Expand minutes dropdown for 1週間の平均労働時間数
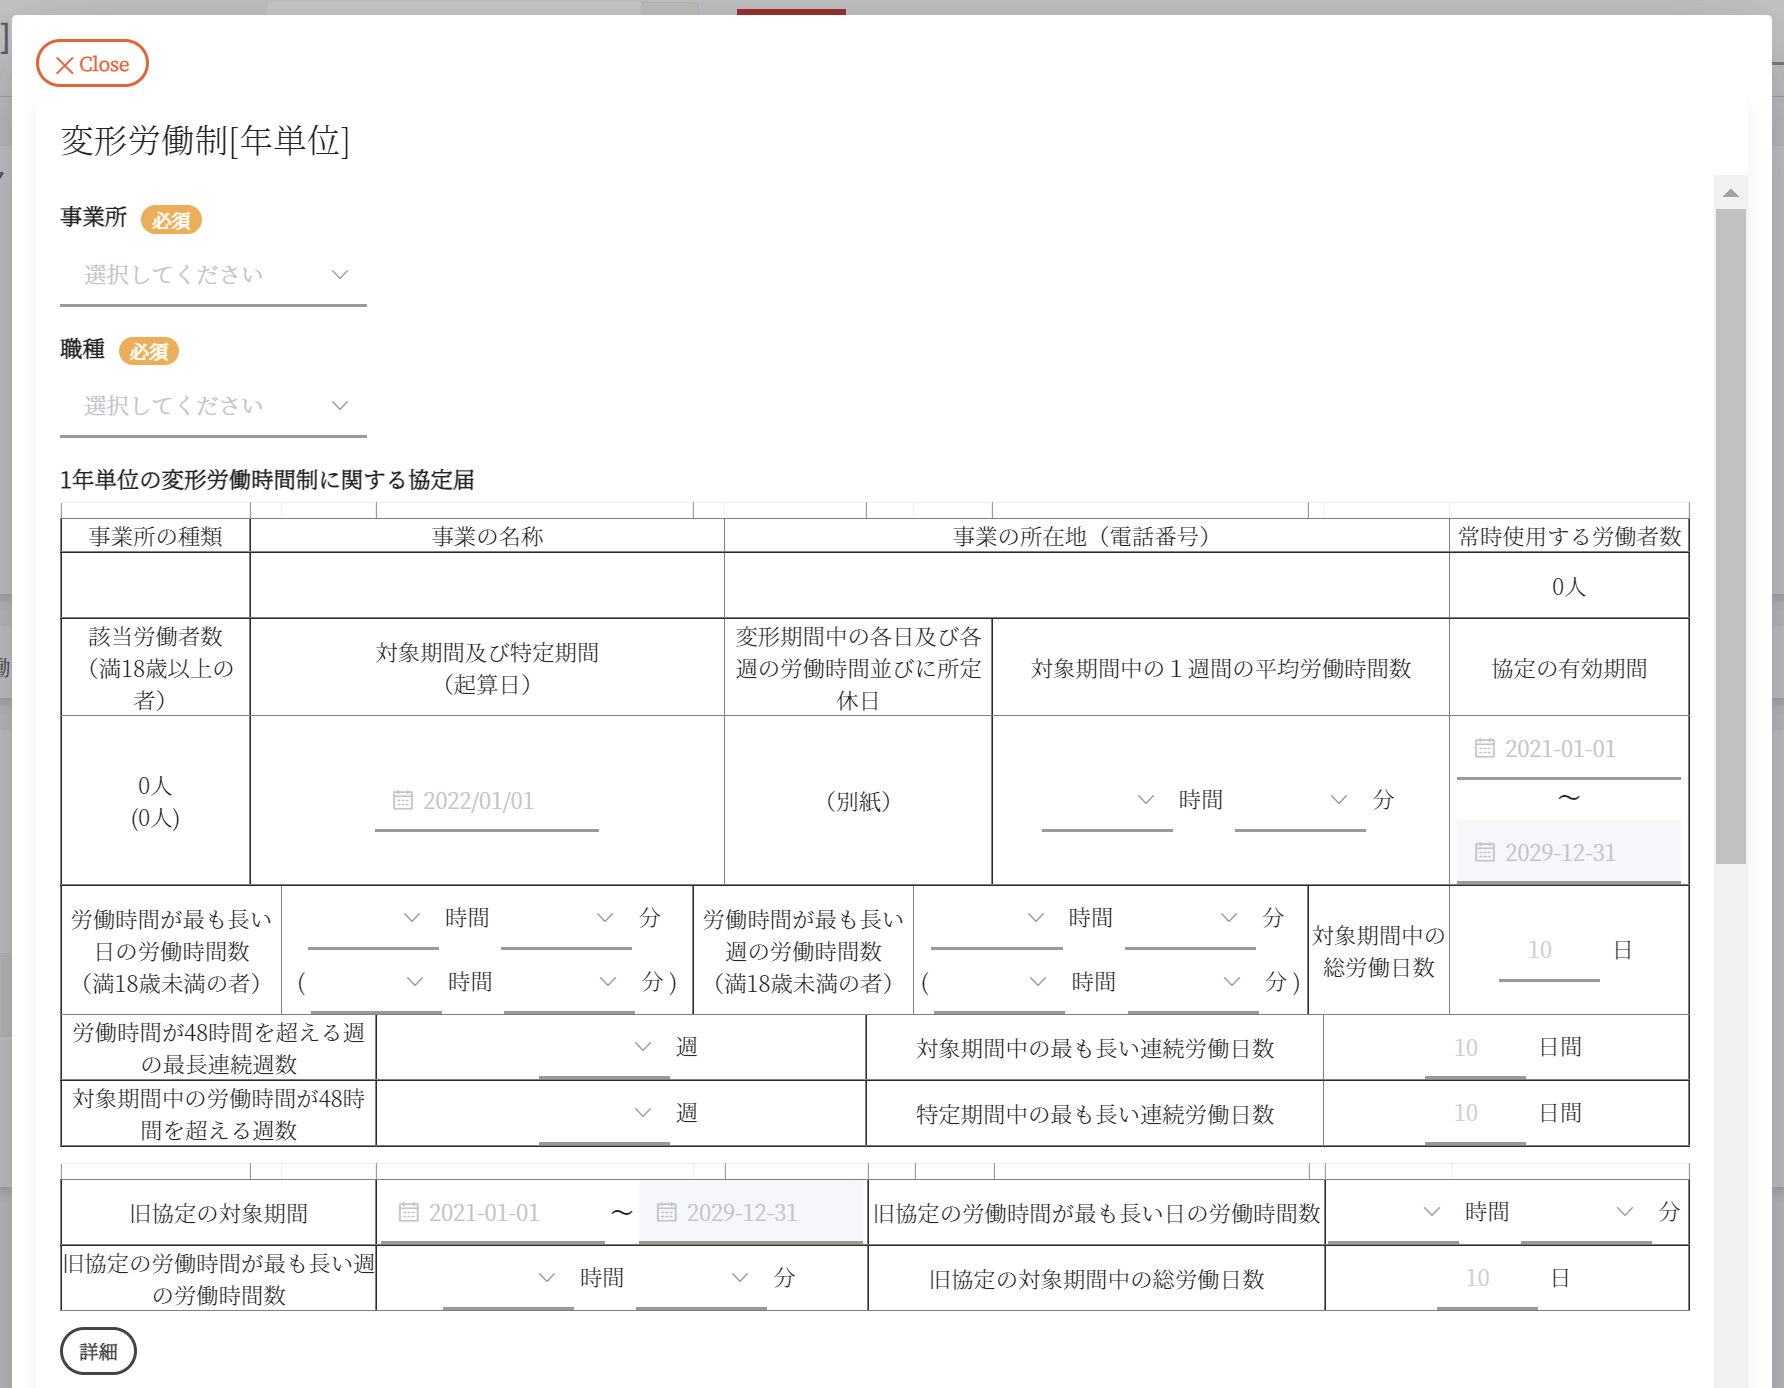The height and width of the screenshot is (1388, 1784). click(1299, 800)
